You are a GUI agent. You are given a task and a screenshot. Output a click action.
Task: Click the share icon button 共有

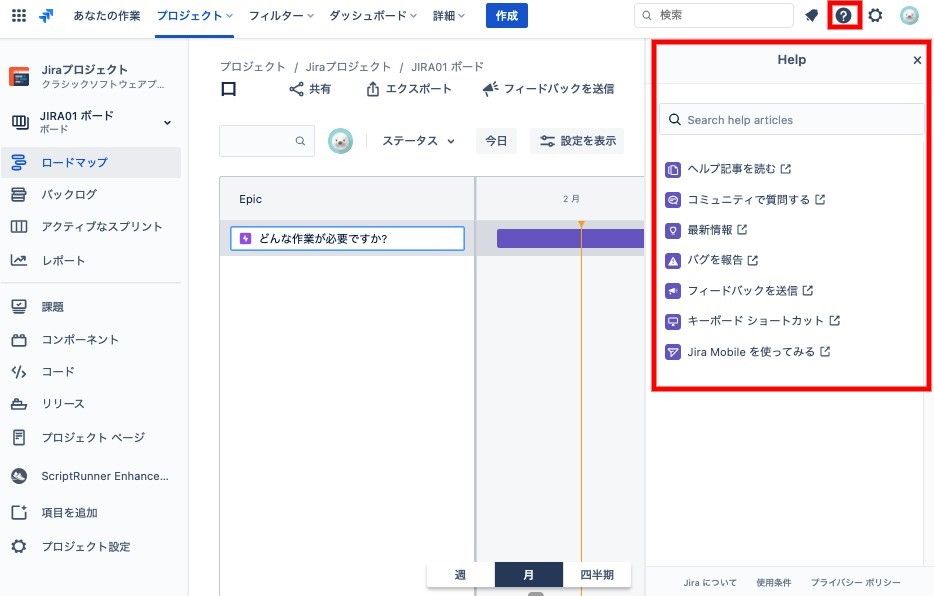[310, 89]
